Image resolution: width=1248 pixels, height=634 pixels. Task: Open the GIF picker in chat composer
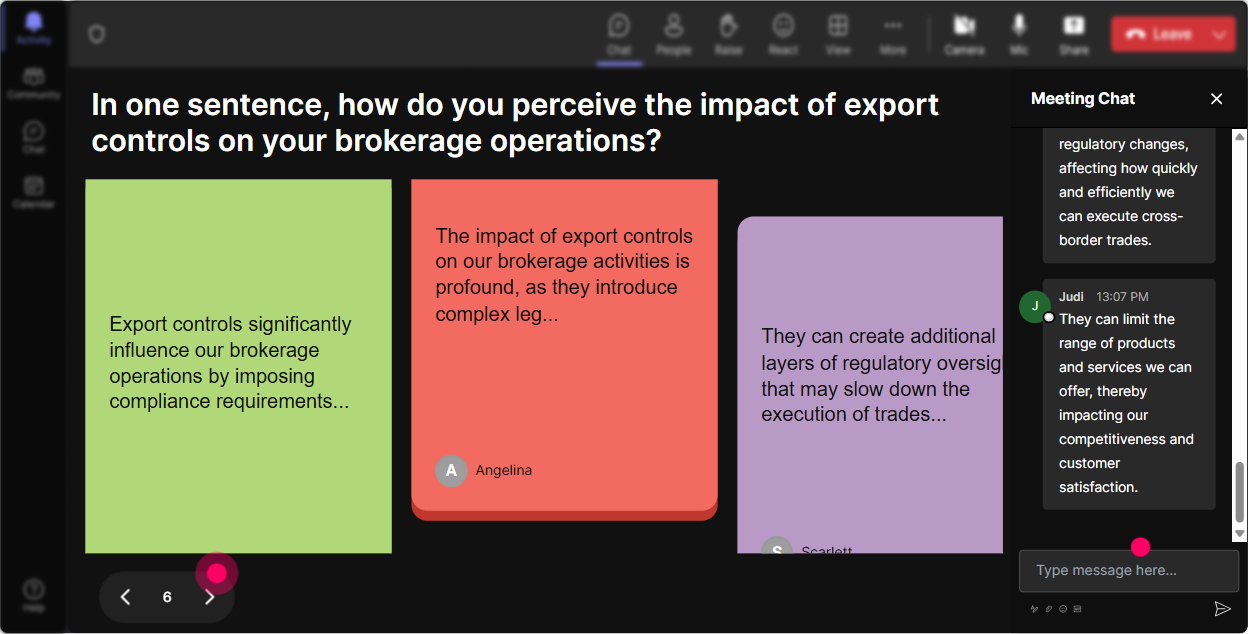pos(1077,608)
